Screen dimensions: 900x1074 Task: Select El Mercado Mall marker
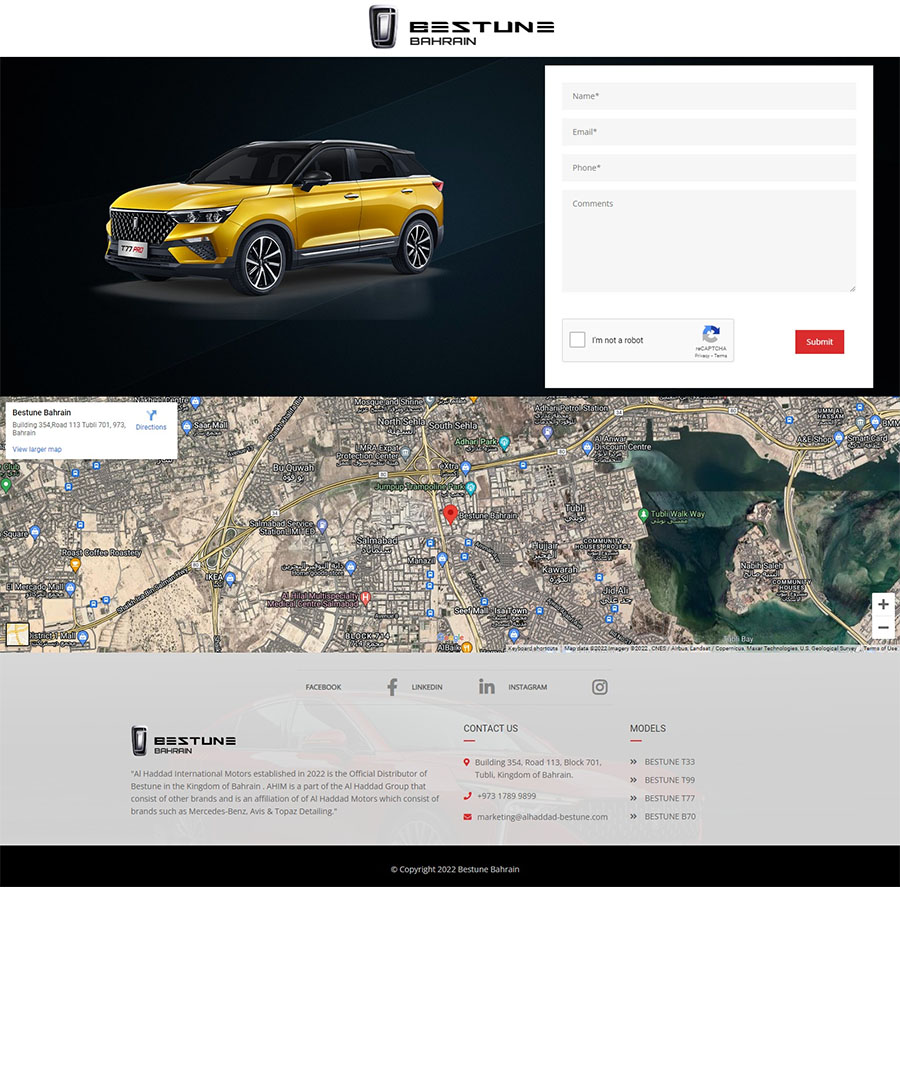click(70, 588)
